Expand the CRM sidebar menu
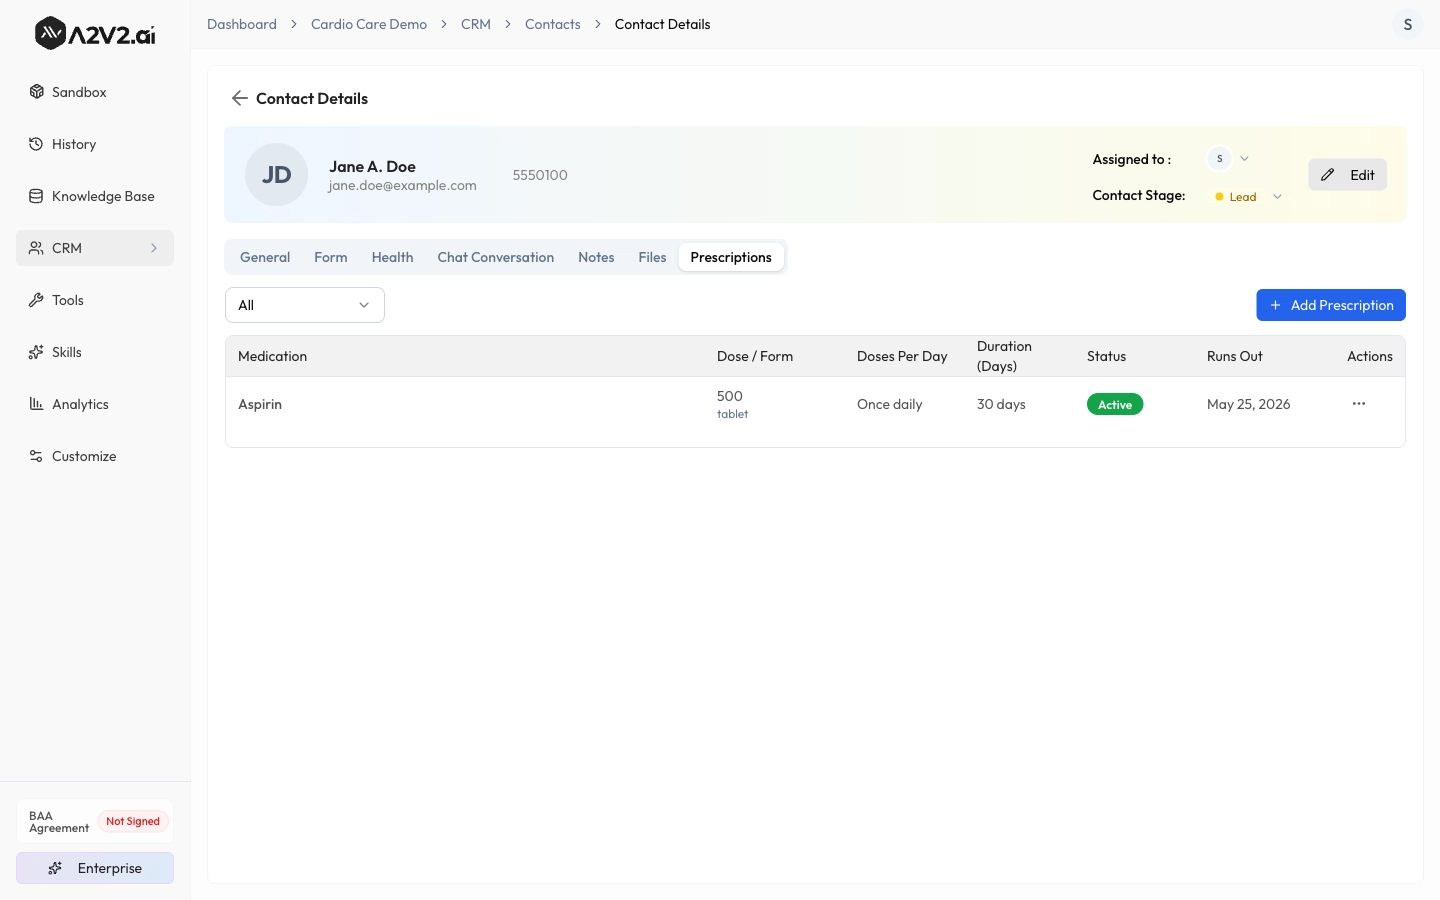Screen dimensions: 1440x900 tap(95, 248)
